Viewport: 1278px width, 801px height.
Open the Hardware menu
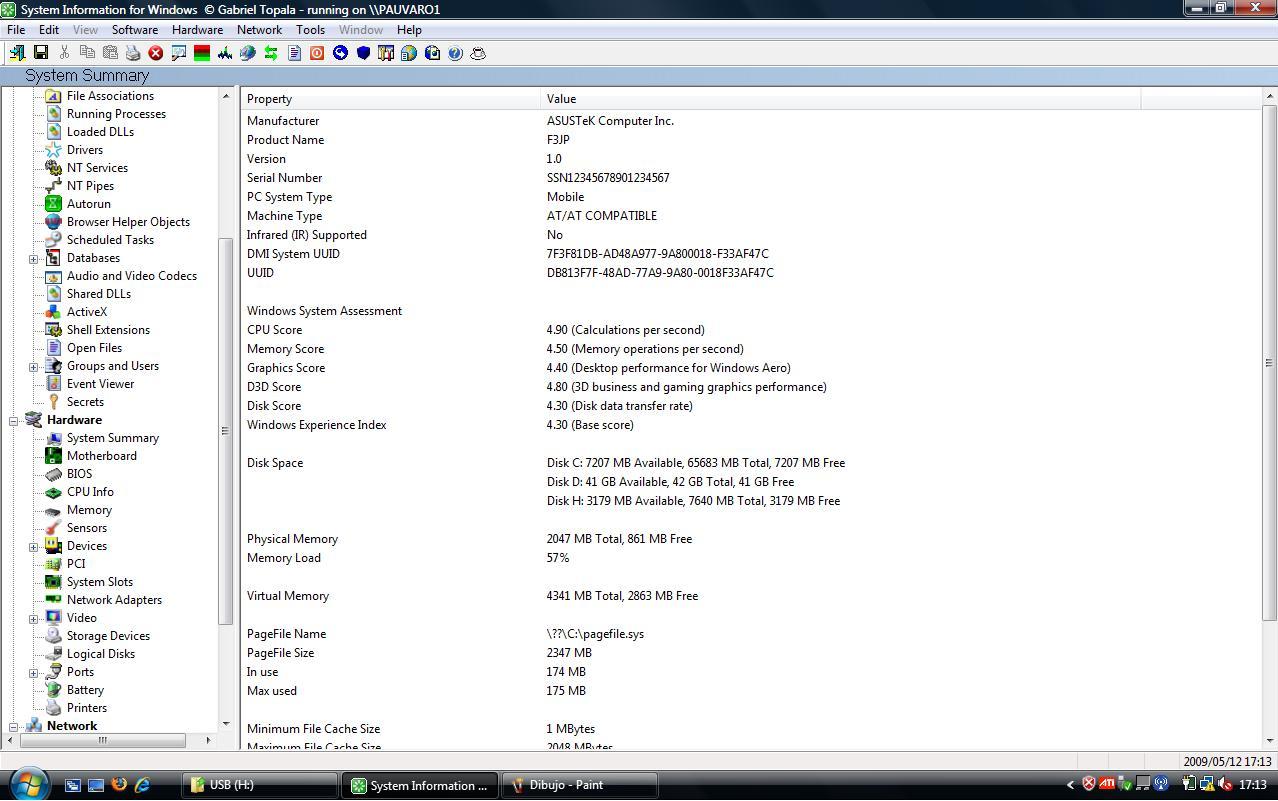click(197, 30)
